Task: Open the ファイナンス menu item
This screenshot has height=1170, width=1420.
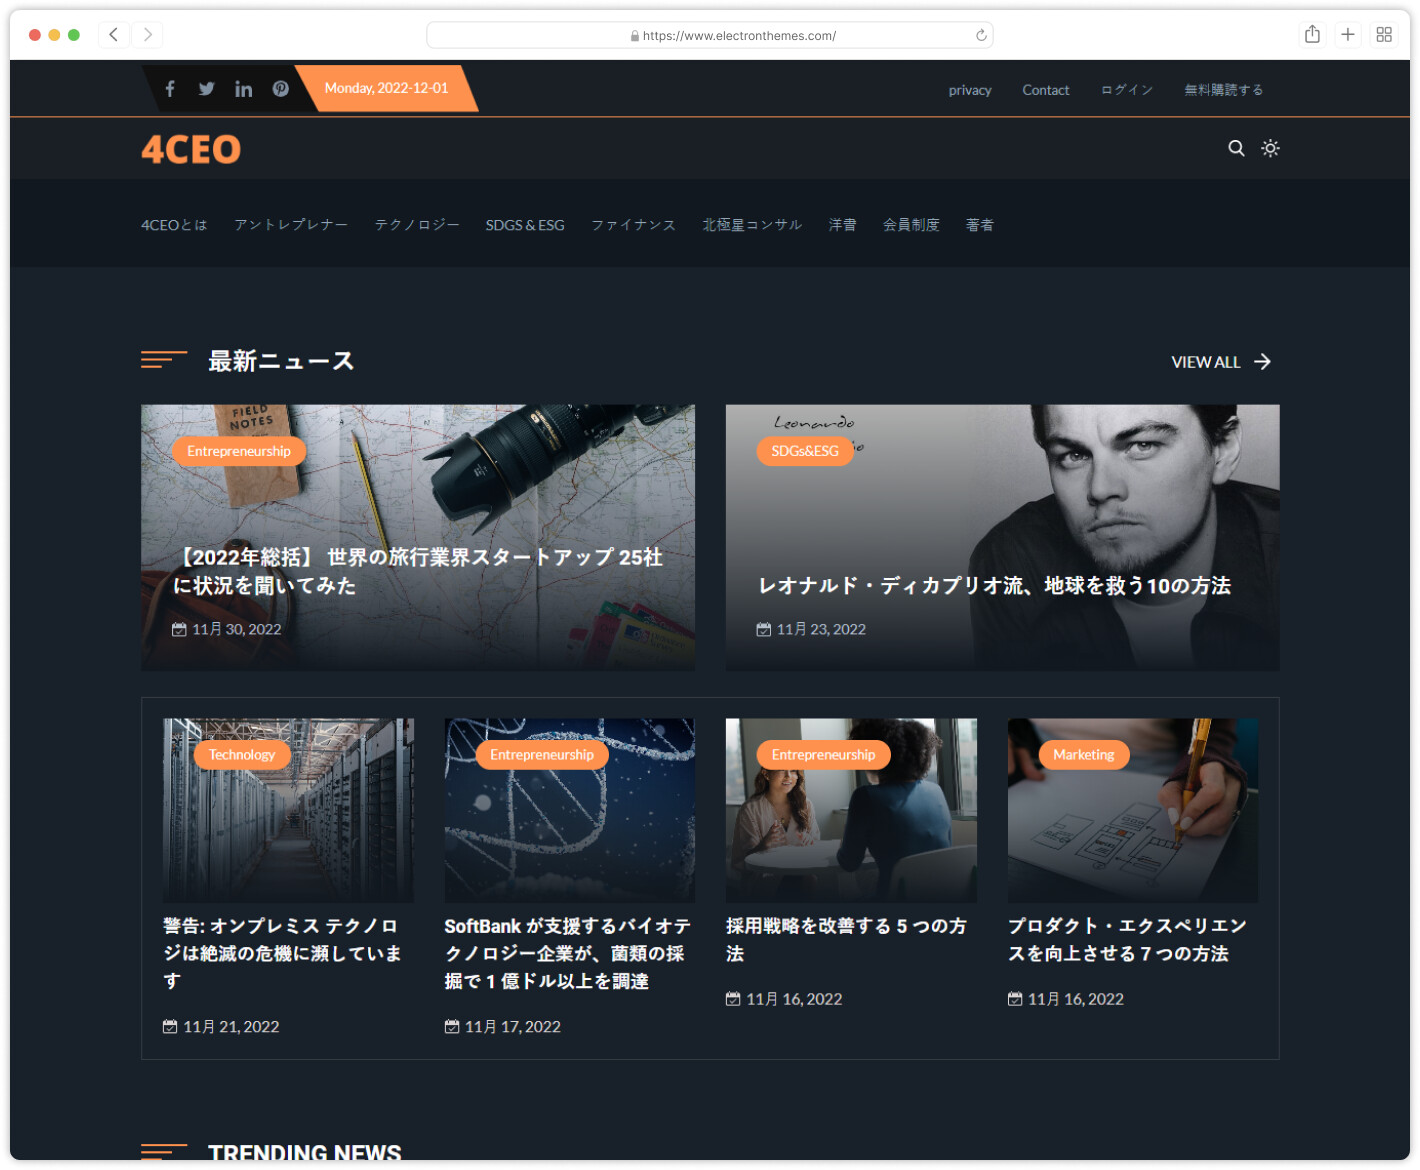Action: click(633, 225)
